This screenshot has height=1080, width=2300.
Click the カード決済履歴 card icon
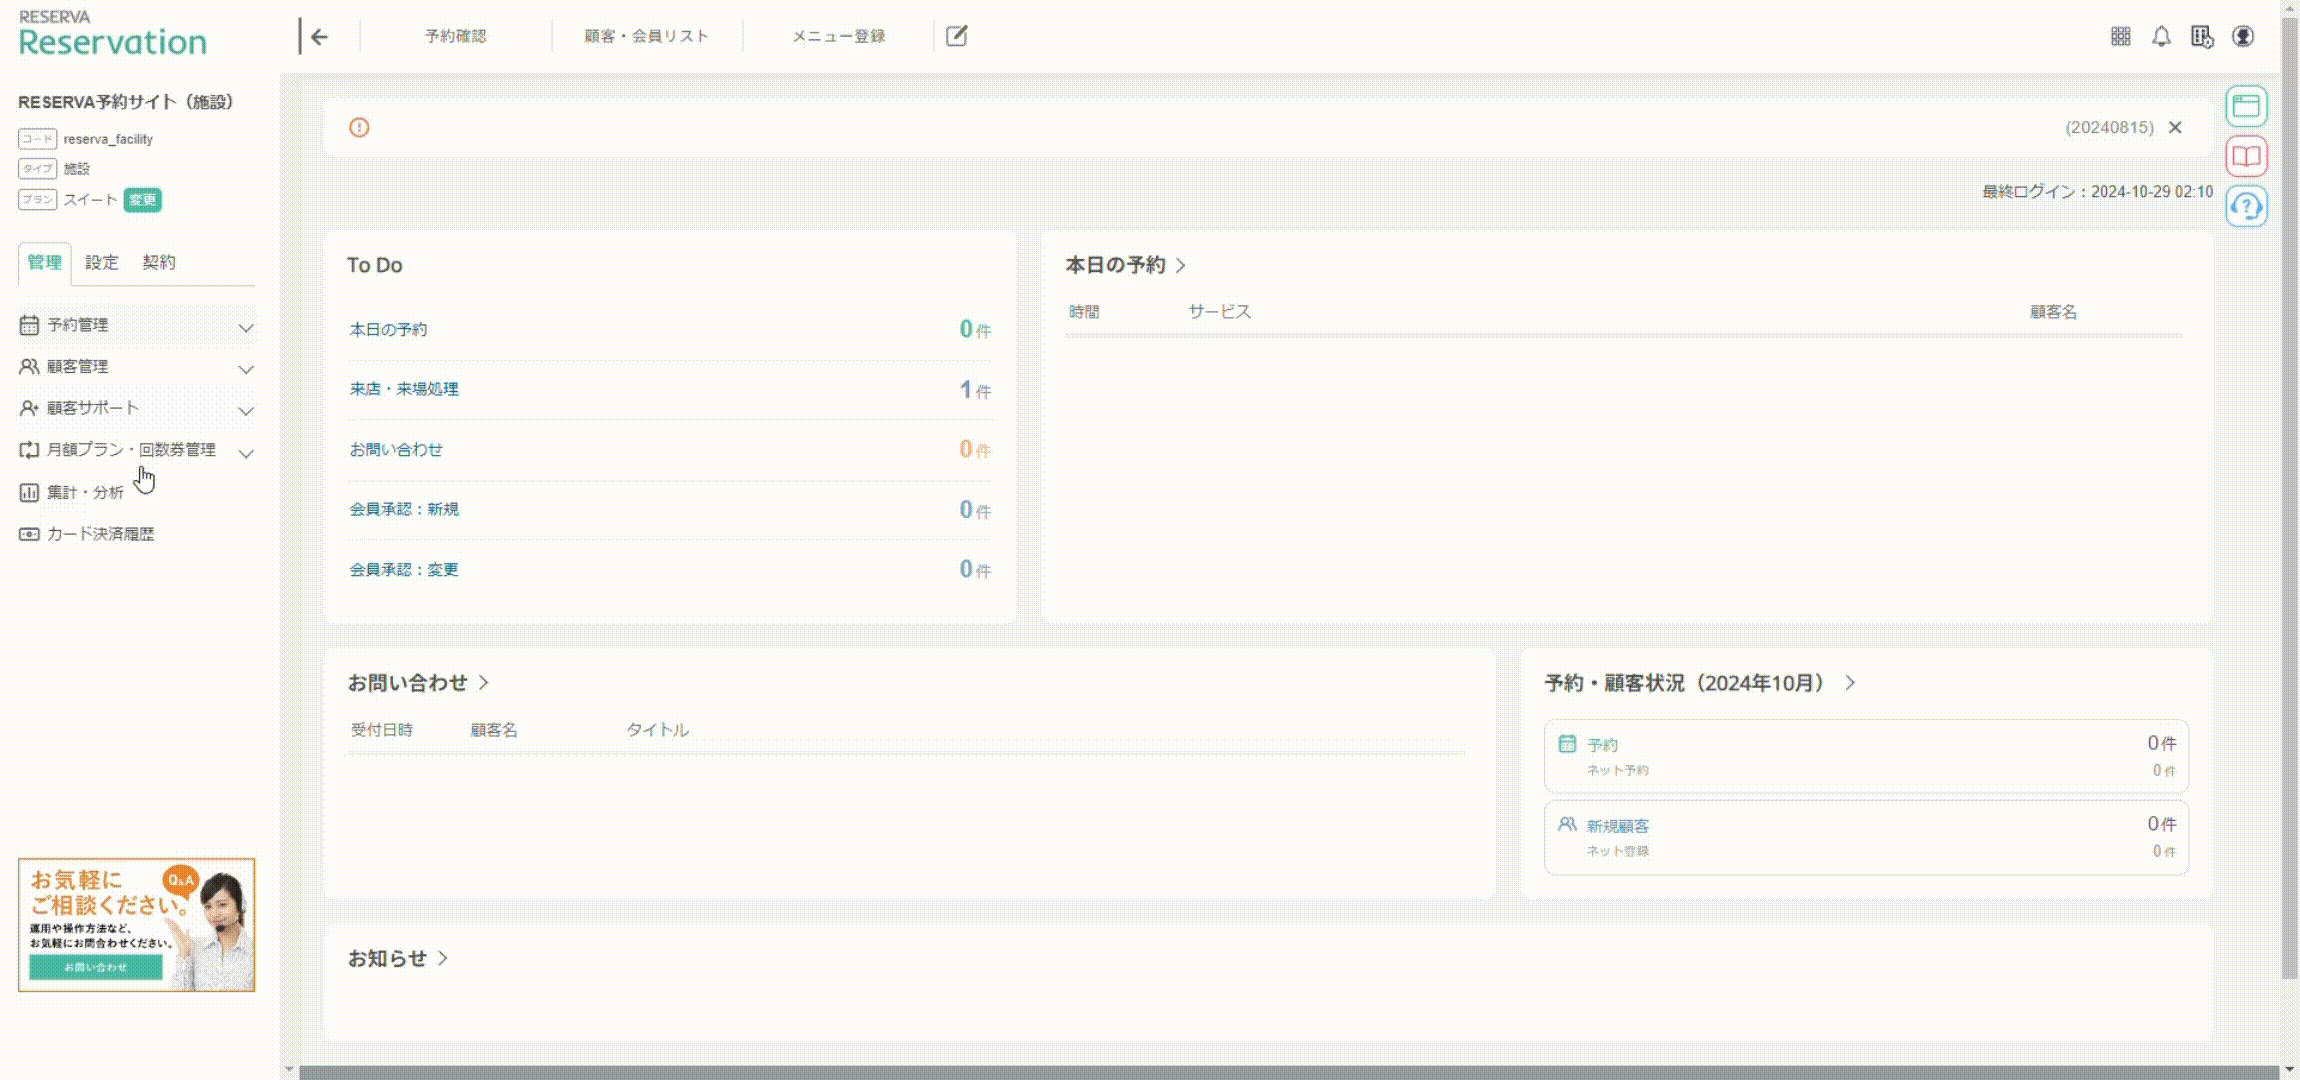[x=29, y=534]
